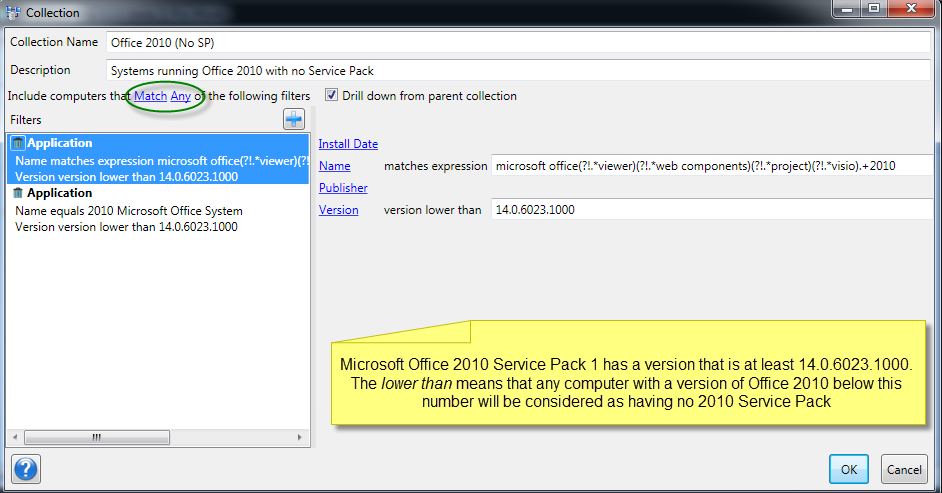Click the Any link
The image size is (942, 493).
click(x=180, y=95)
